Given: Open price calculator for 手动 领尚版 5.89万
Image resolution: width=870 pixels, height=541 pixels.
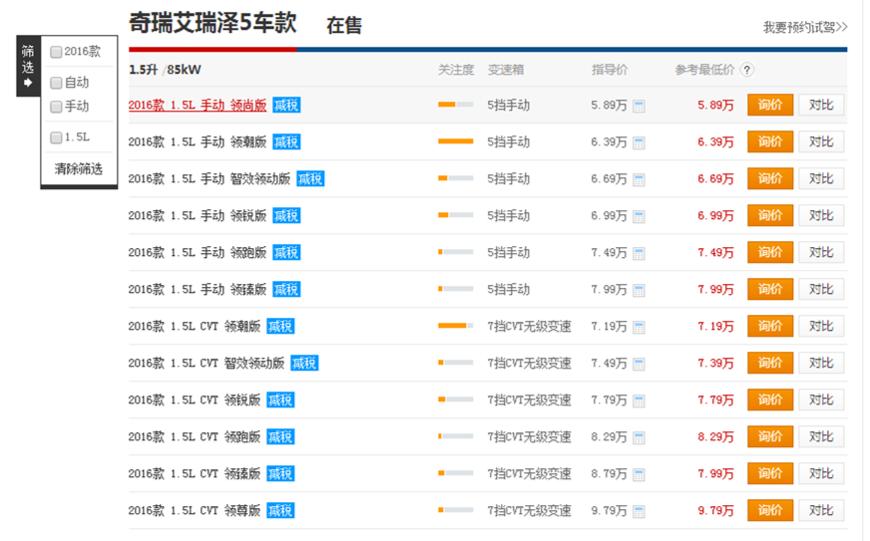Looking at the screenshot, I should point(639,106).
